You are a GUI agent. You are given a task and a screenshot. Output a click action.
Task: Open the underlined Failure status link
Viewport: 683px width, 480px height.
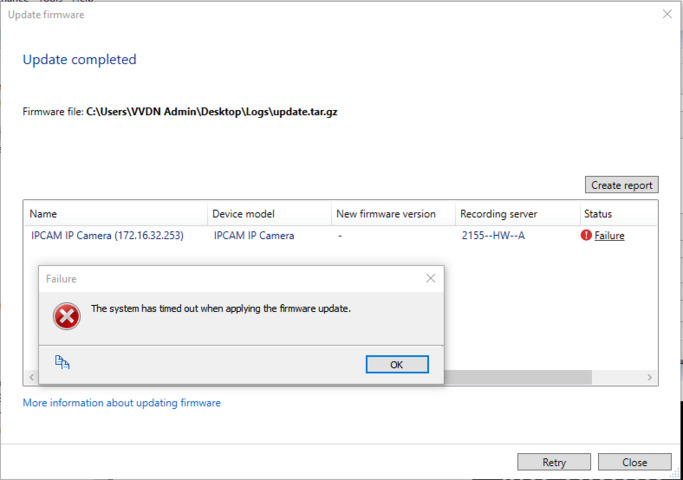tap(609, 236)
